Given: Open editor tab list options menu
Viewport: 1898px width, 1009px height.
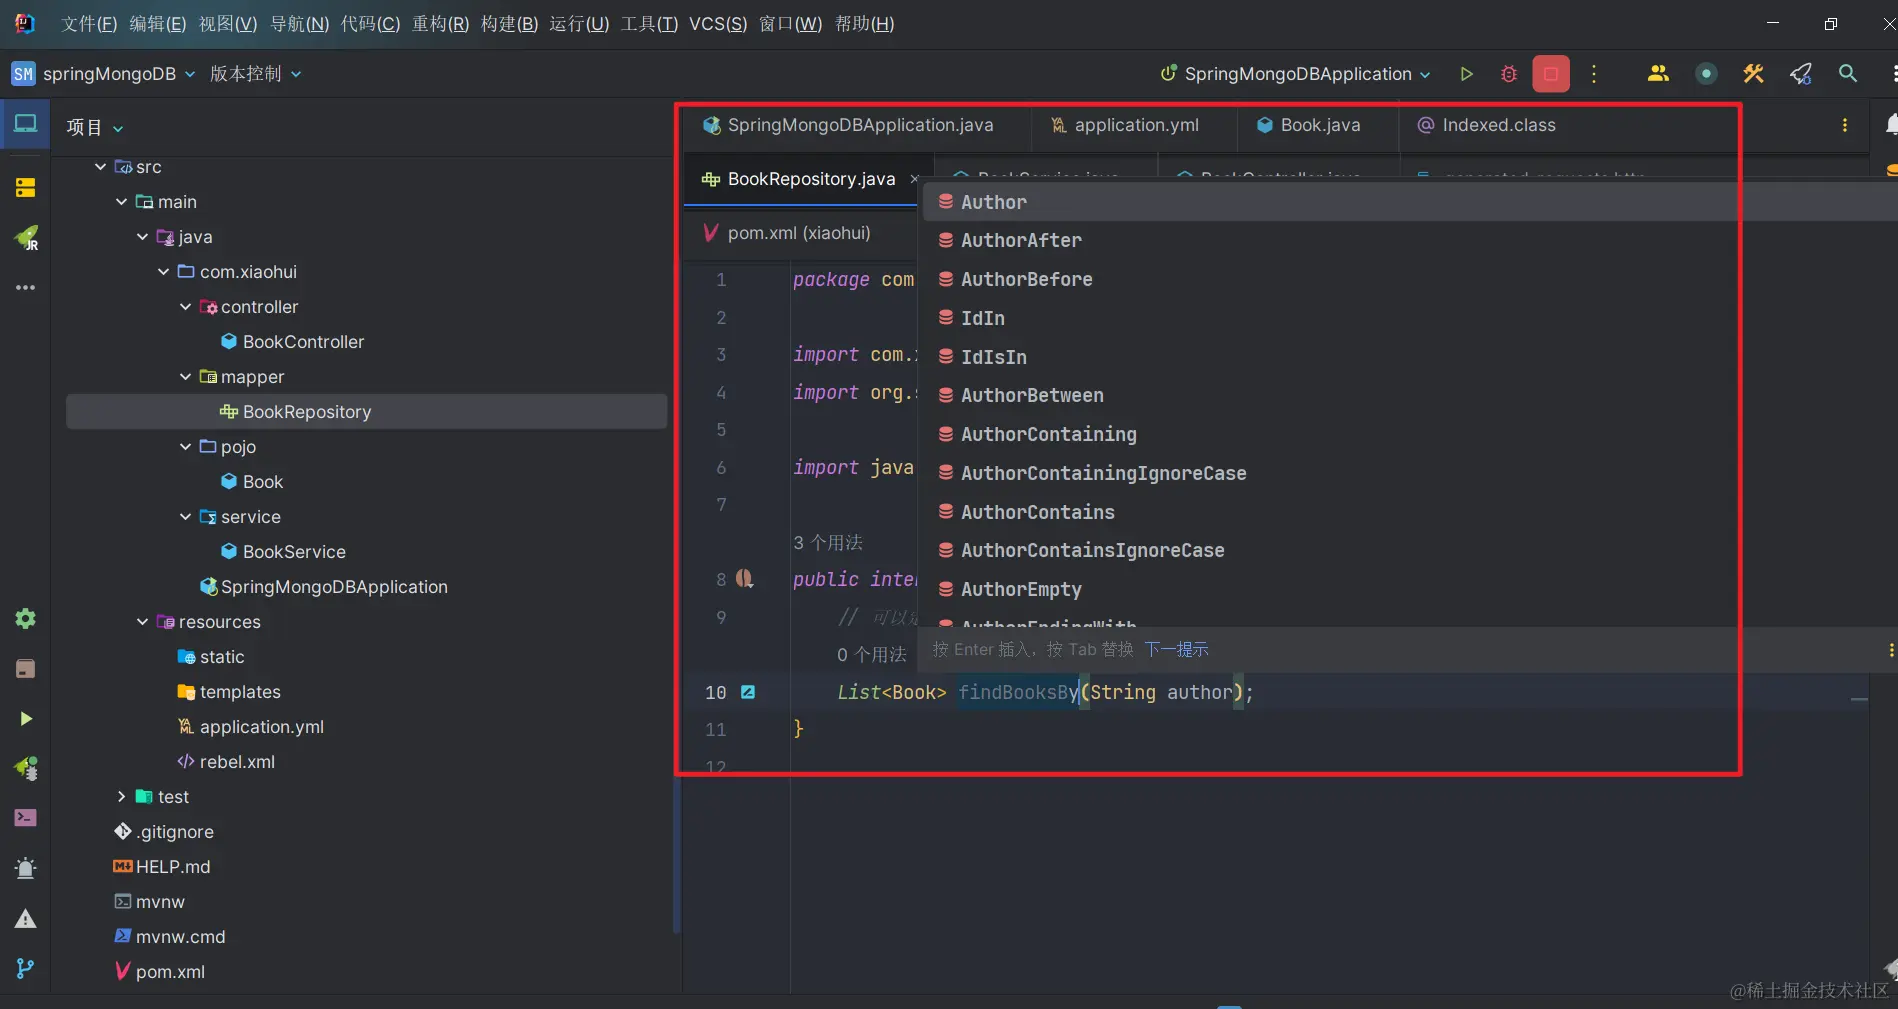Looking at the screenshot, I should pyautogui.click(x=1845, y=125).
